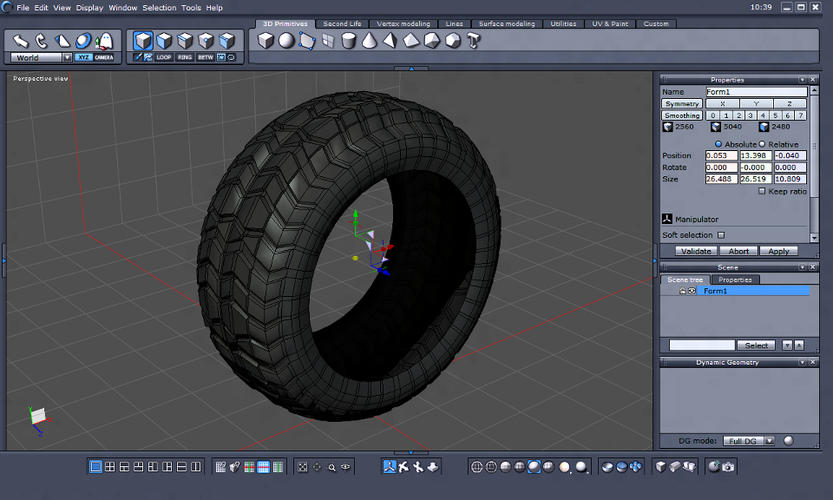
Task: Select wireframe display mode globe
Action: click(477, 467)
